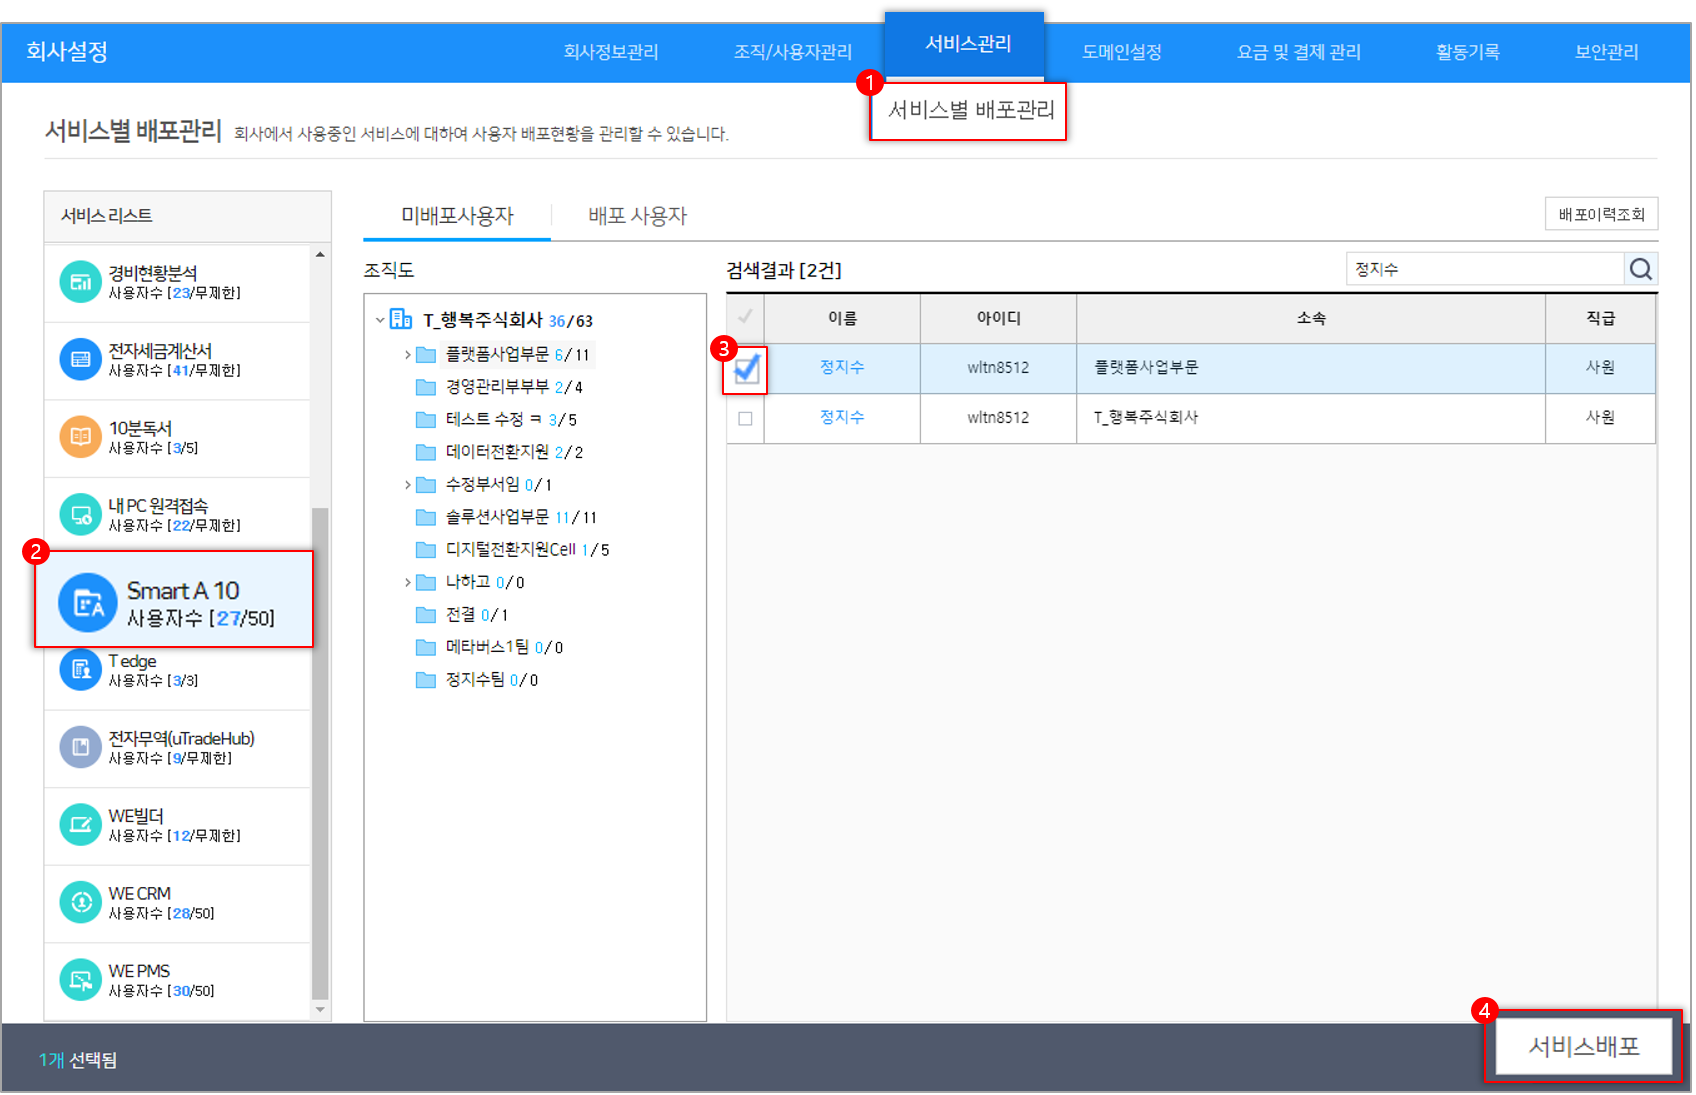This screenshot has height=1095, width=1696.
Task: Click the service list scrollbar thumb
Action: pyautogui.click(x=320, y=753)
